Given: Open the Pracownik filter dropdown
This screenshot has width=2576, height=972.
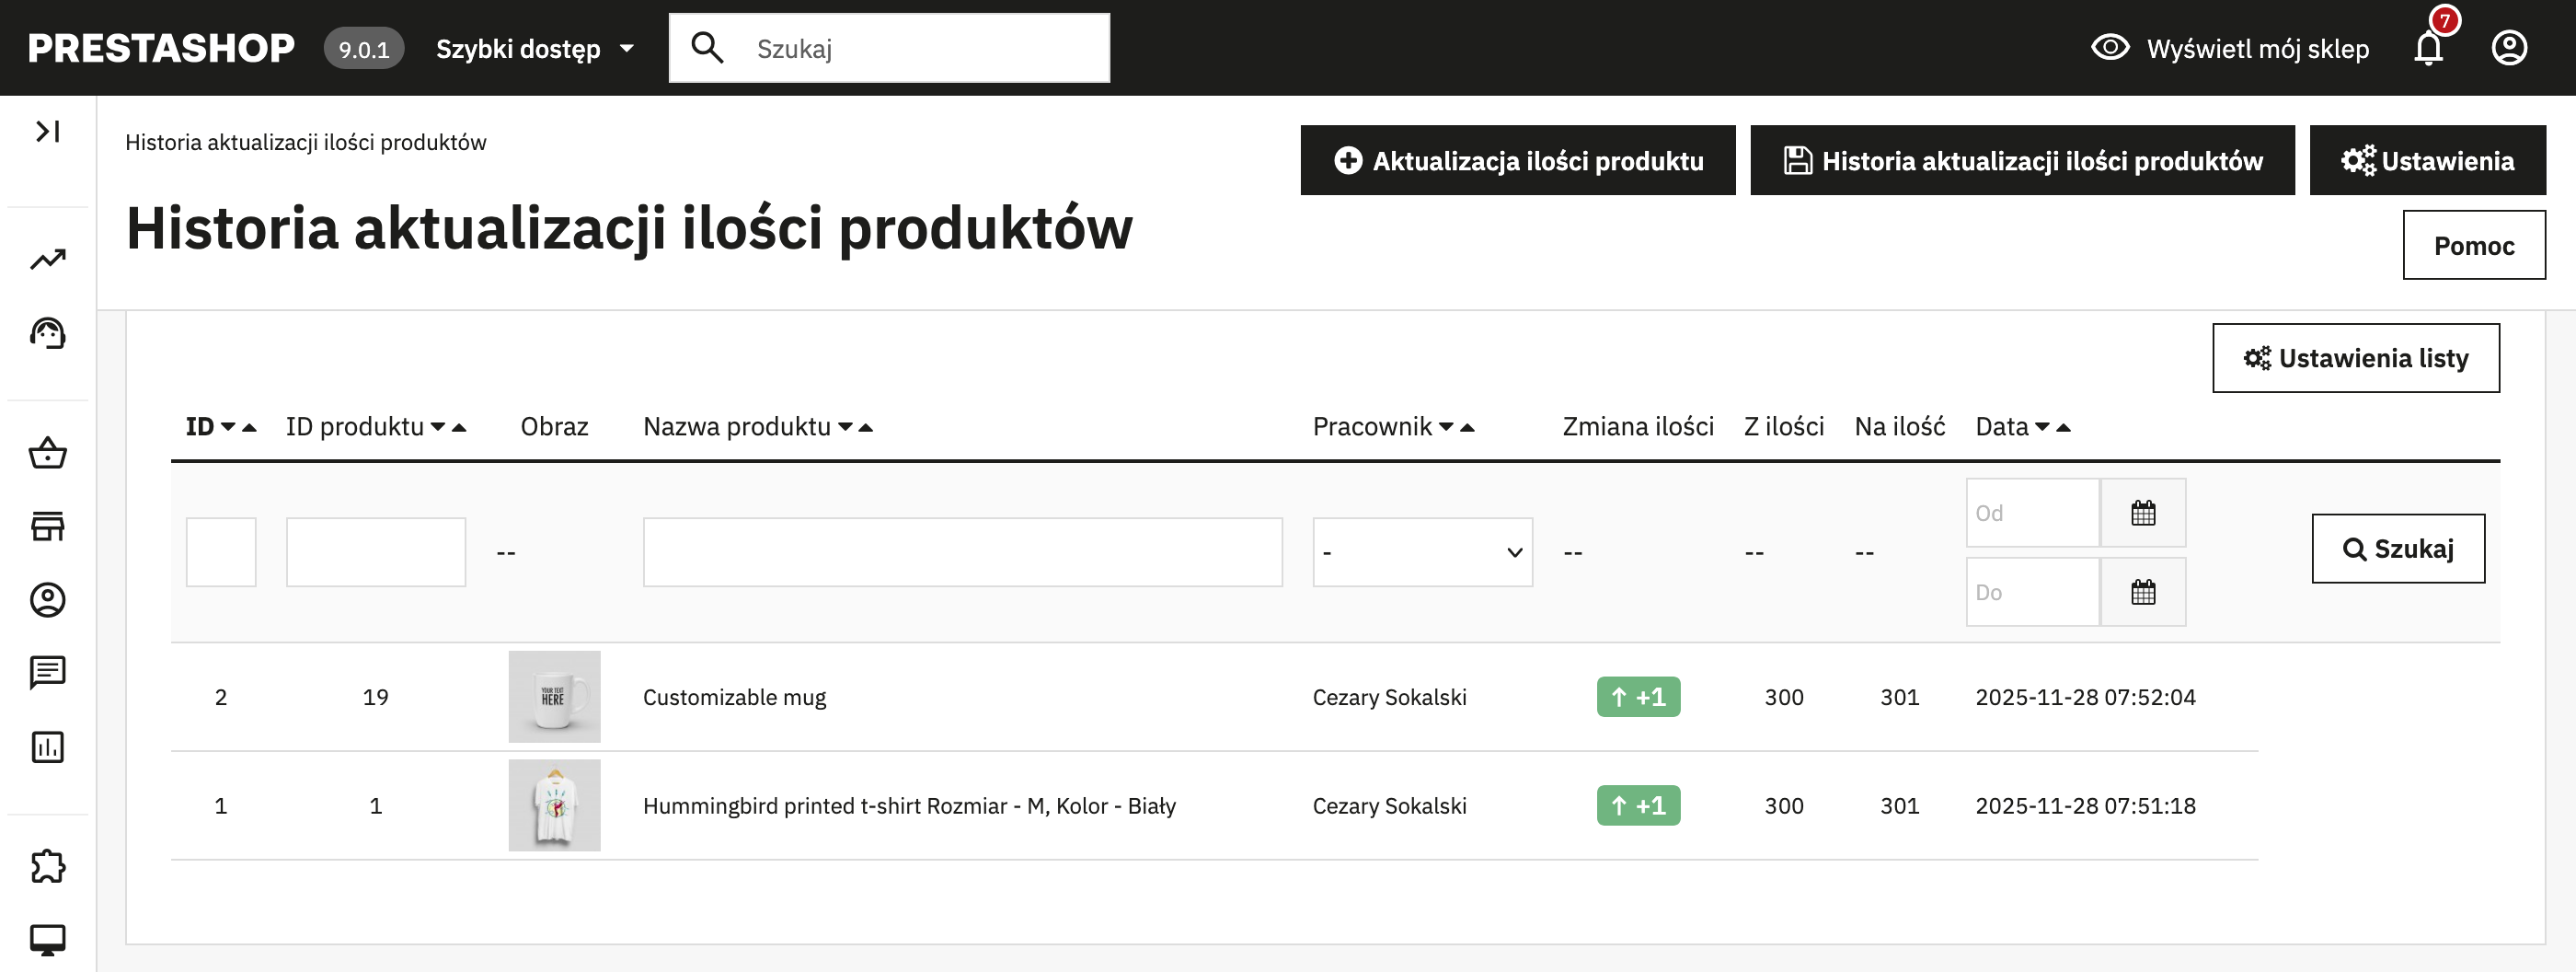Looking at the screenshot, I should (1421, 552).
